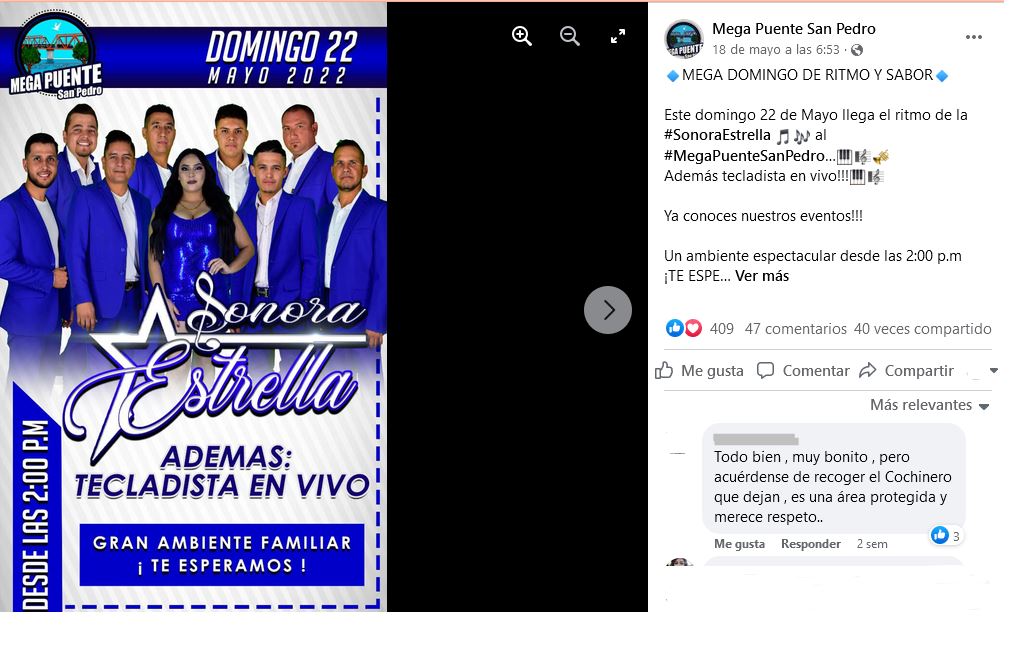
Task: Zoom out of the photo
Action: pos(570,36)
